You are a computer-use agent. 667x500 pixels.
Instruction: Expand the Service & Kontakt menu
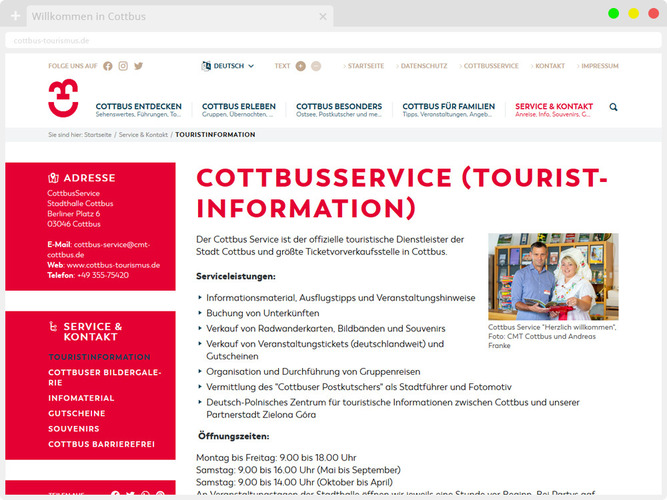pyautogui.click(x=553, y=109)
